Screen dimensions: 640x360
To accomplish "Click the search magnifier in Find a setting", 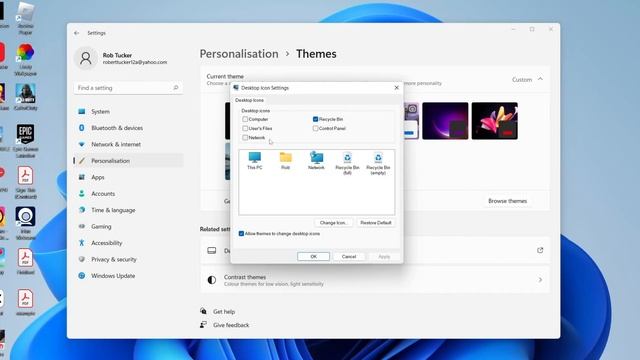I will [x=176, y=88].
